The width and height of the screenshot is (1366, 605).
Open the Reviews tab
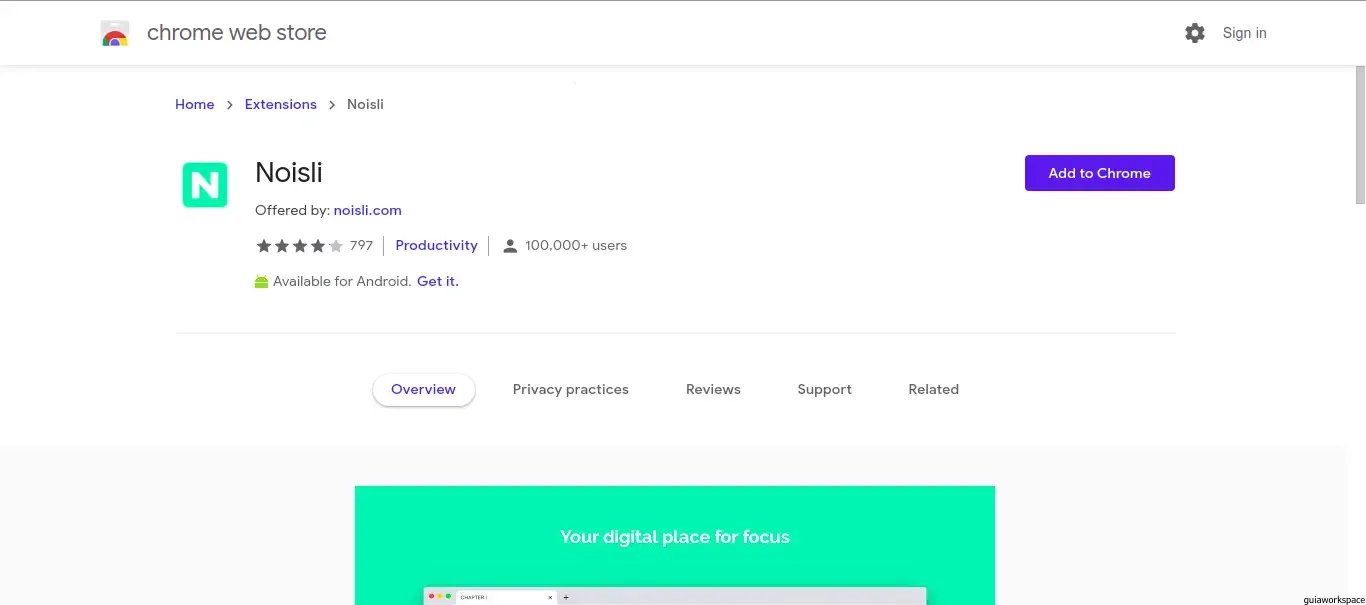coord(713,390)
